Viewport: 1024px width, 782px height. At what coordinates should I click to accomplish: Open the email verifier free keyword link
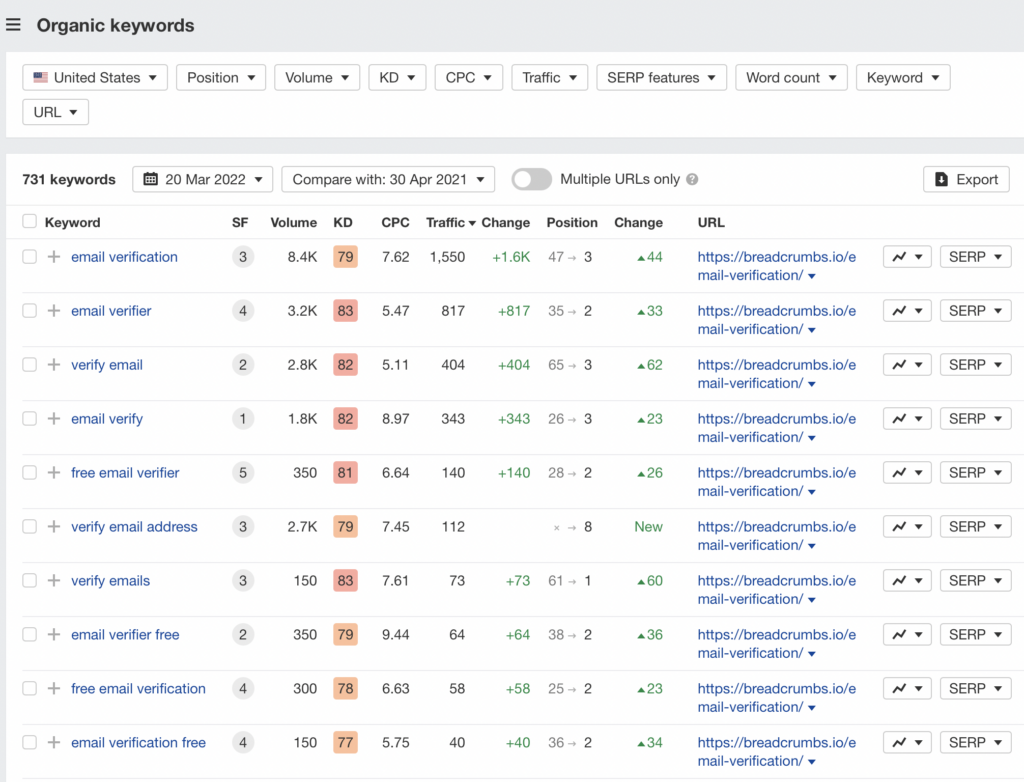tap(125, 635)
